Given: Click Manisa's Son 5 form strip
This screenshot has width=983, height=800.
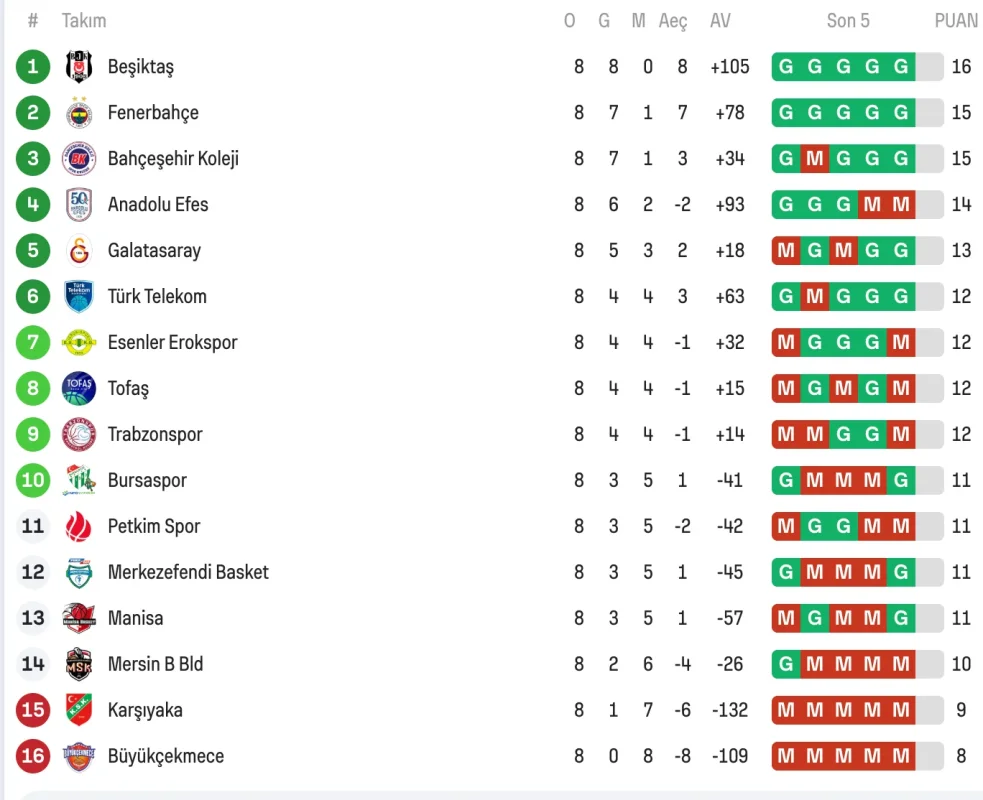Looking at the screenshot, I should coord(857,619).
